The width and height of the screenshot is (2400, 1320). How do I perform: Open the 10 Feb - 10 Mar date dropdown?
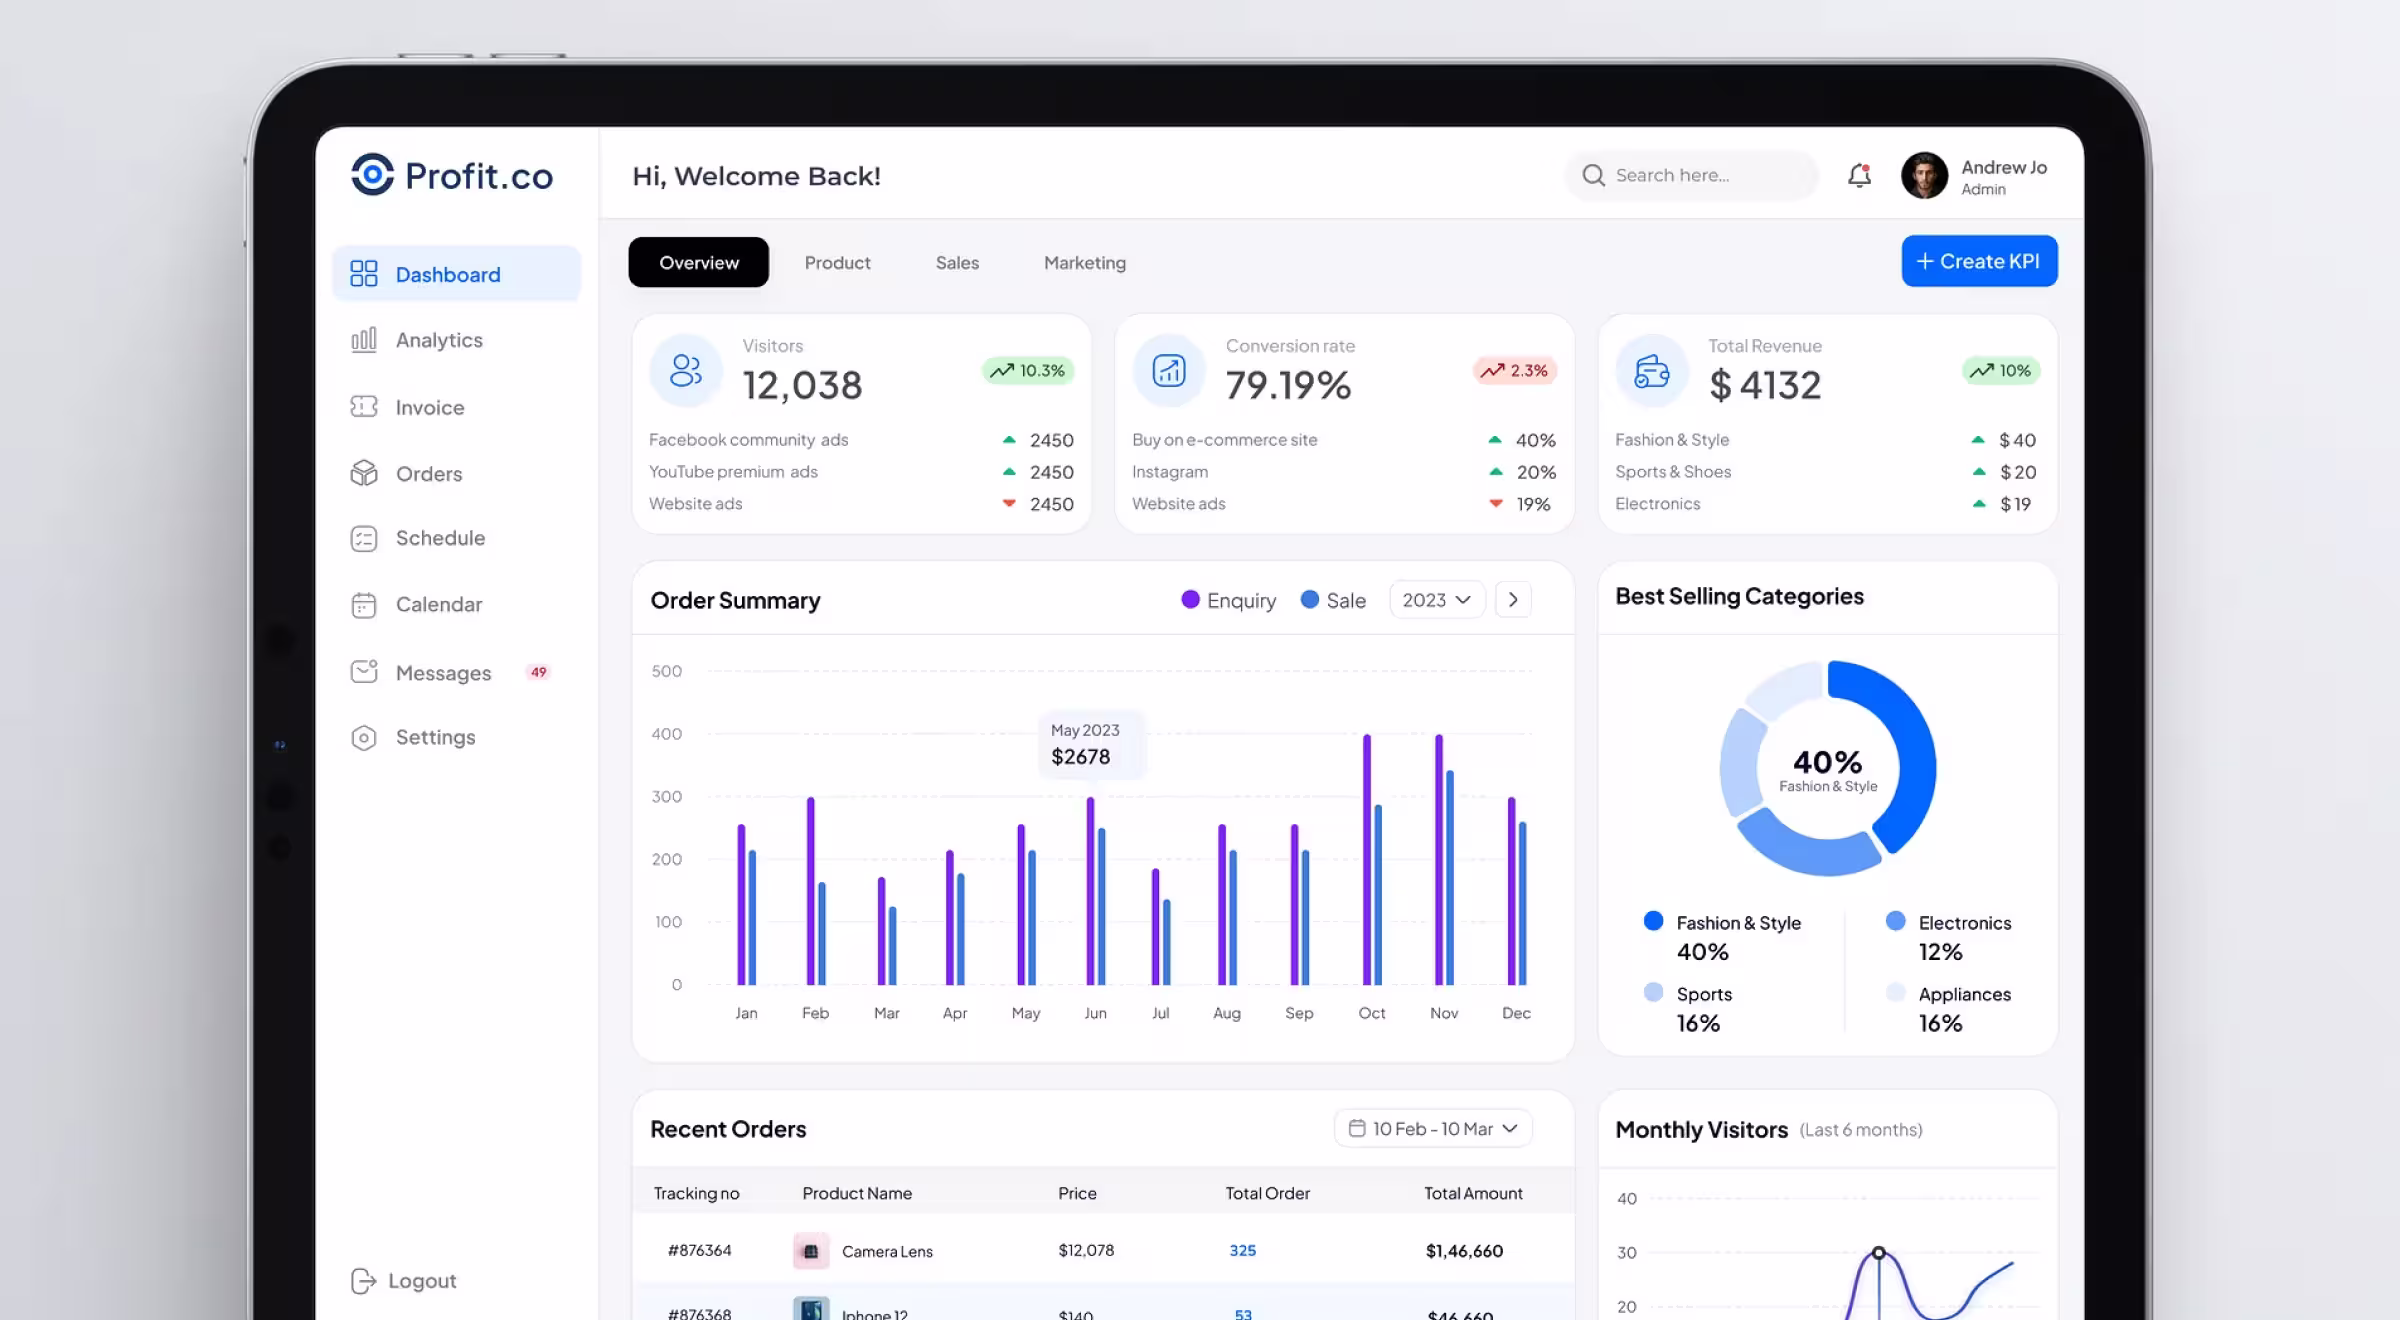[1433, 1128]
